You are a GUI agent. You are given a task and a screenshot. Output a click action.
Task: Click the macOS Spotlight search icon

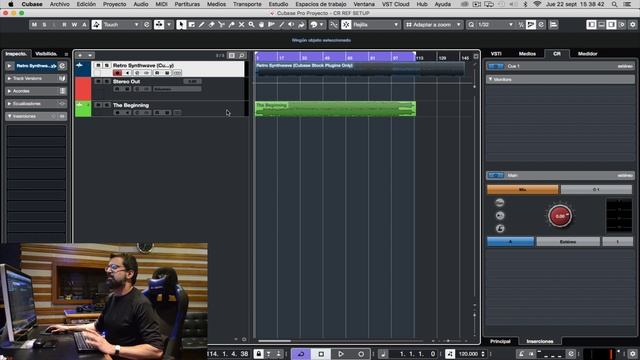[614, 4]
